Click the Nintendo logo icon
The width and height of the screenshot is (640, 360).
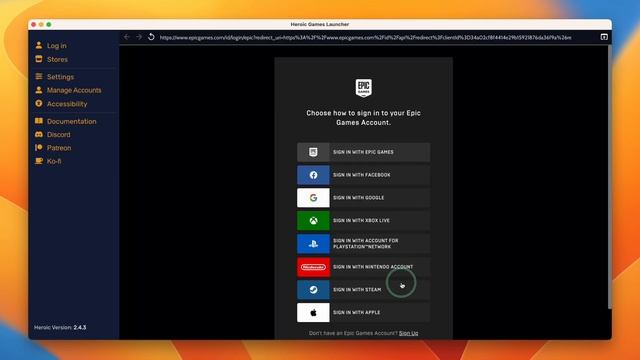[x=313, y=267]
